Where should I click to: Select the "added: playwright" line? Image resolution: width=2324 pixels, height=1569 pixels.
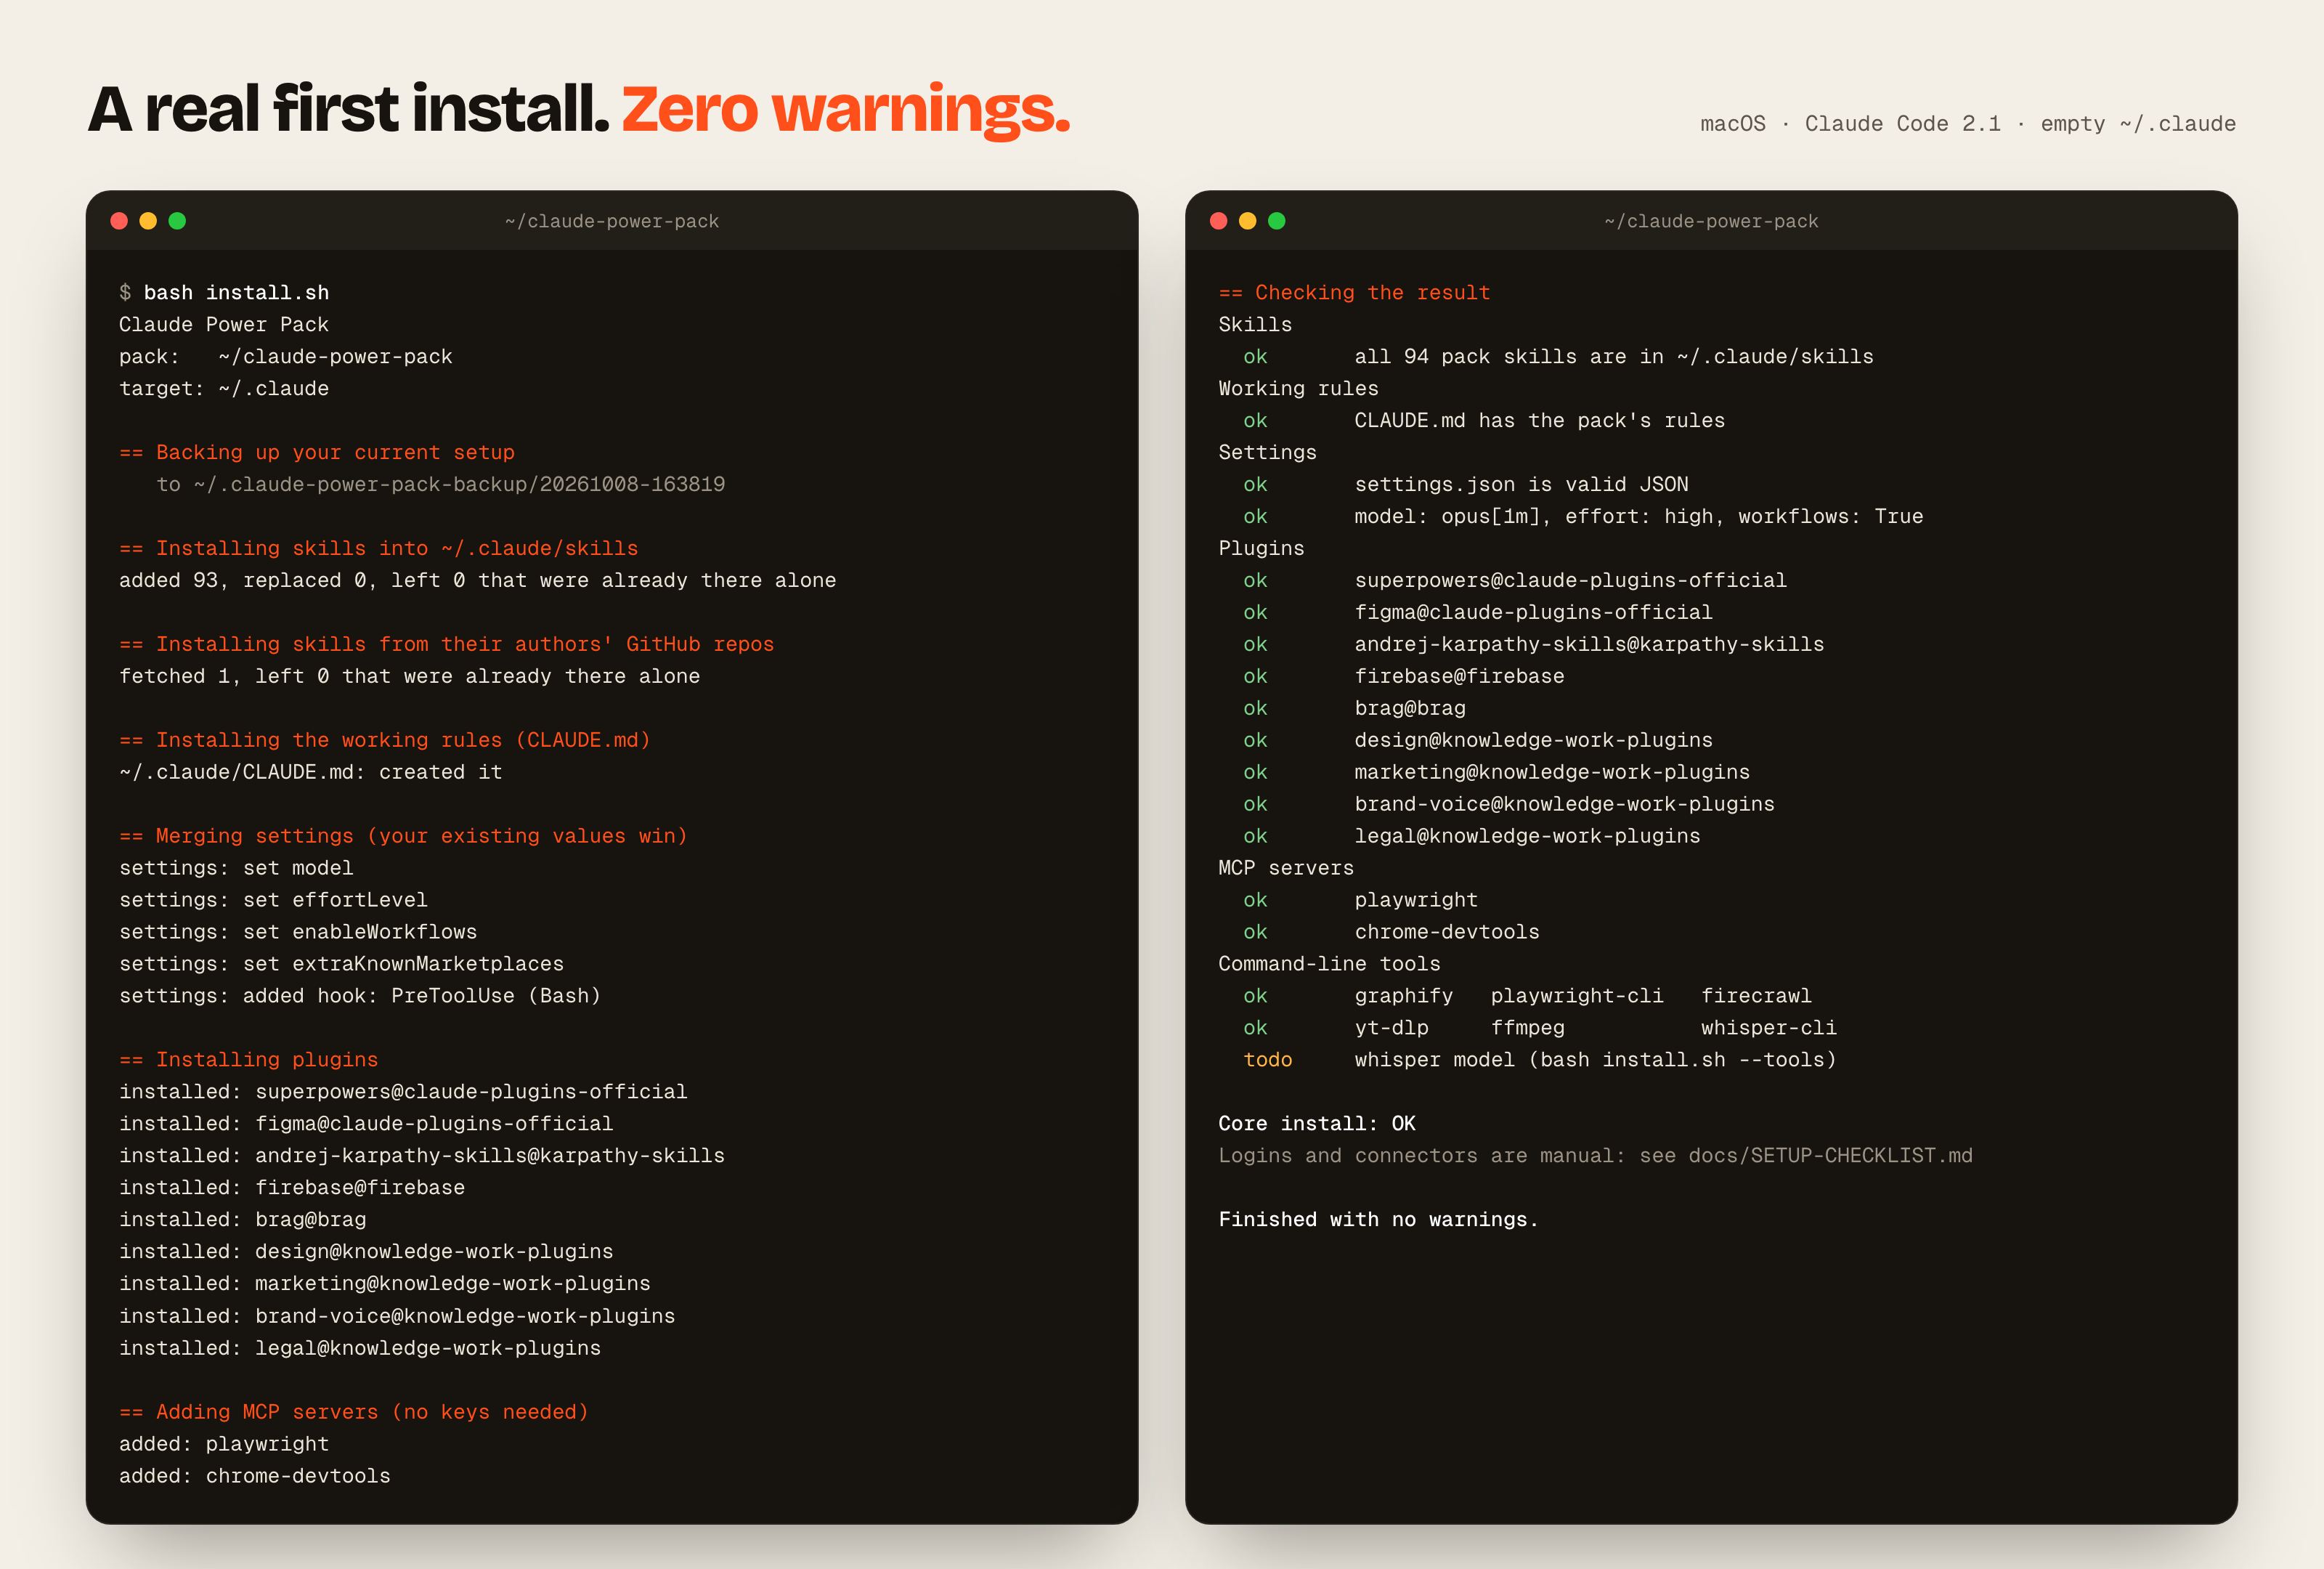tap(224, 1445)
